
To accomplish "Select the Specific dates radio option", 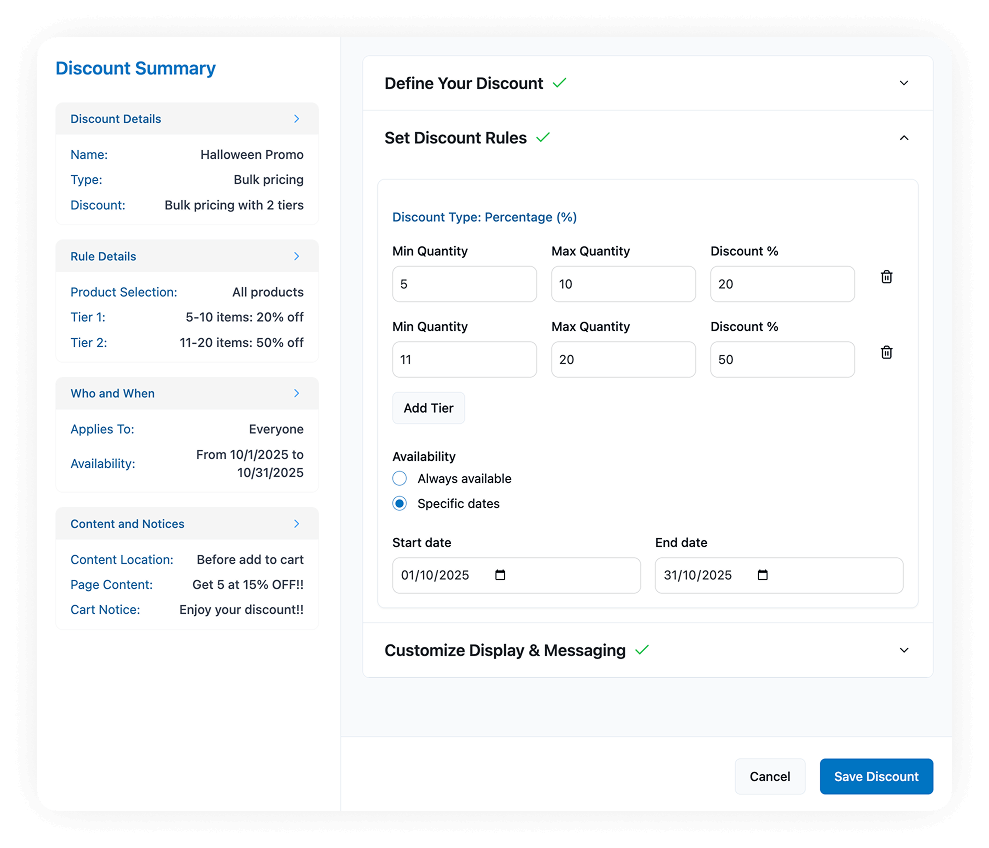I will click(400, 504).
